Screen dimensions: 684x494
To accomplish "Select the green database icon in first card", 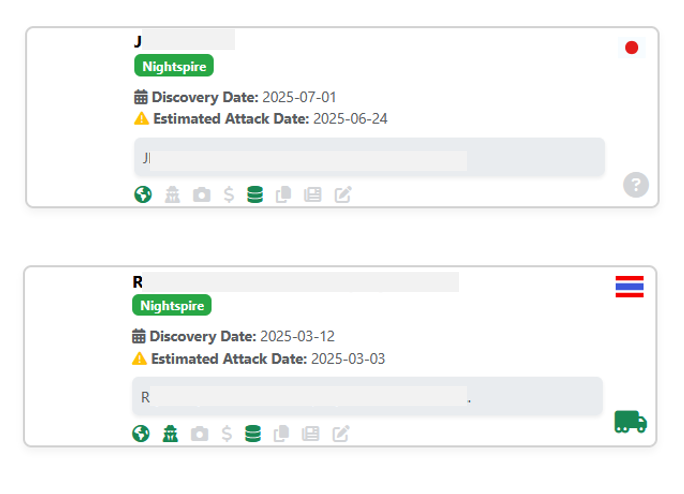I will [255, 195].
